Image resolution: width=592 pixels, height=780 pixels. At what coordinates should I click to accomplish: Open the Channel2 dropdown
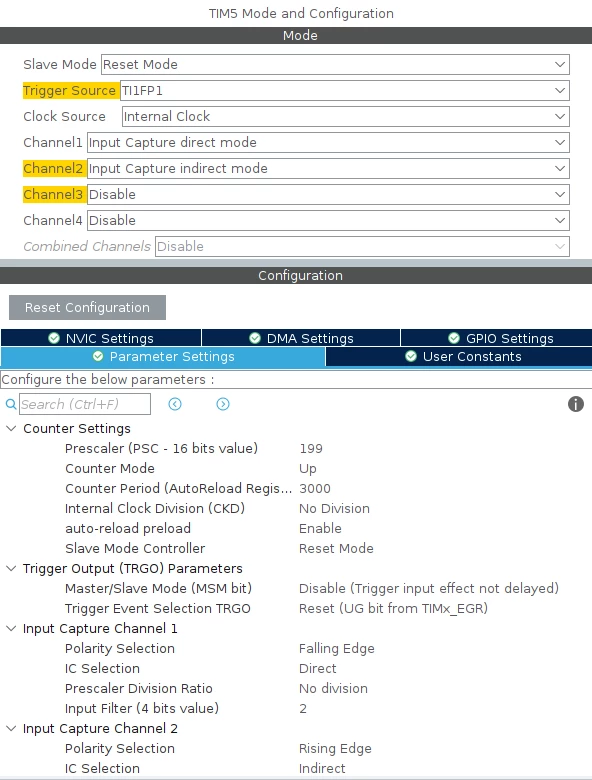pos(328,169)
